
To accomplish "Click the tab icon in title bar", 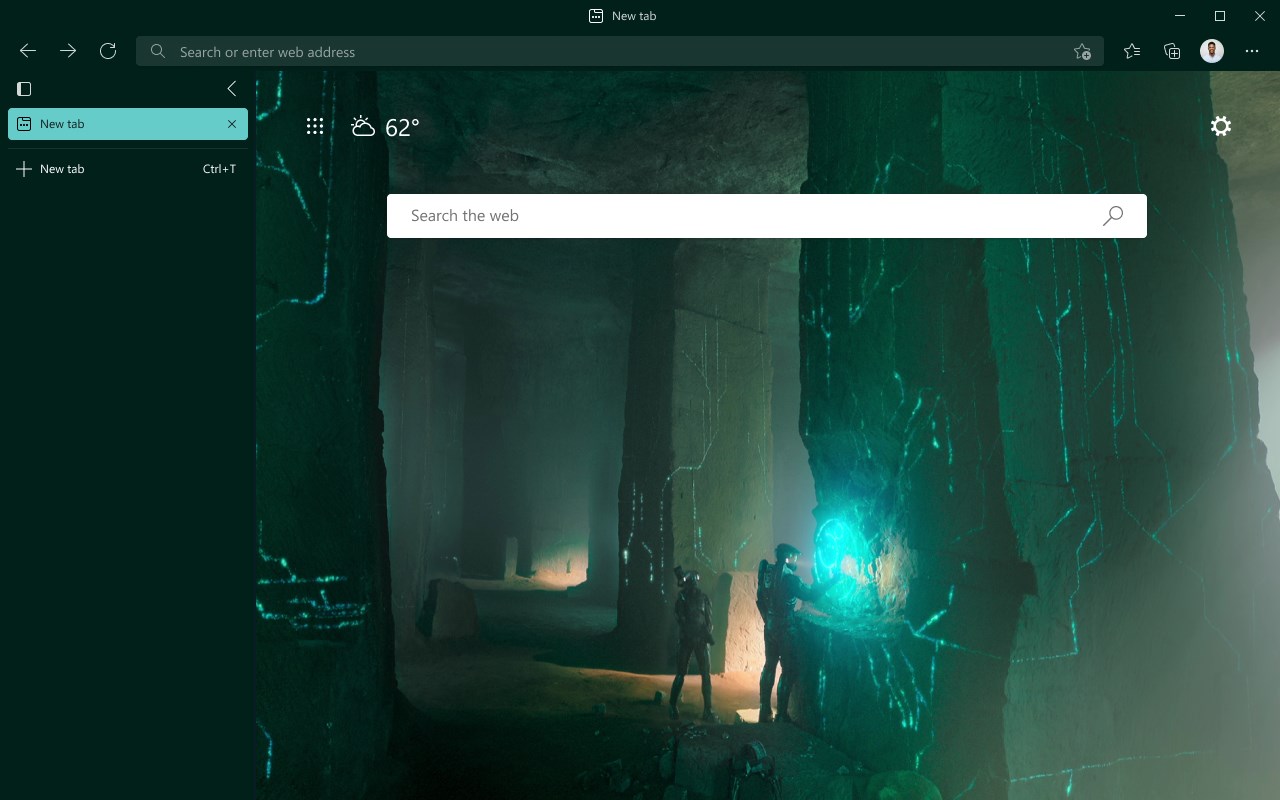I will [596, 16].
